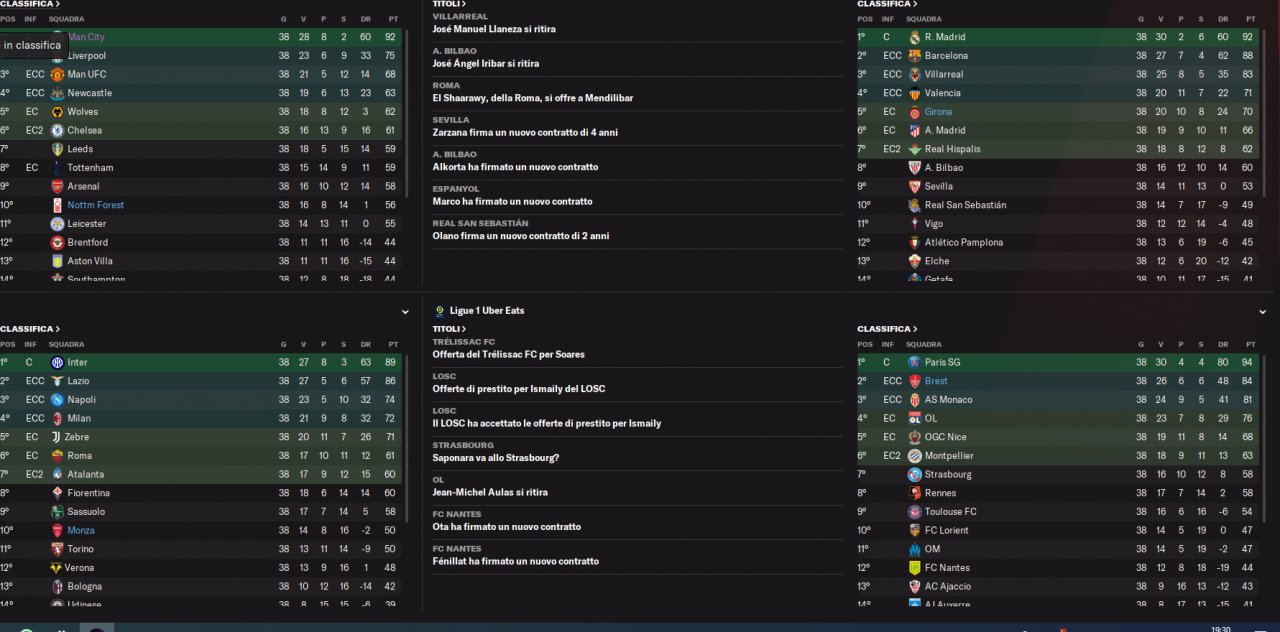Expand the chevron above the Serie A table
Image resolution: width=1280 pixels, height=632 pixels.
point(405,312)
